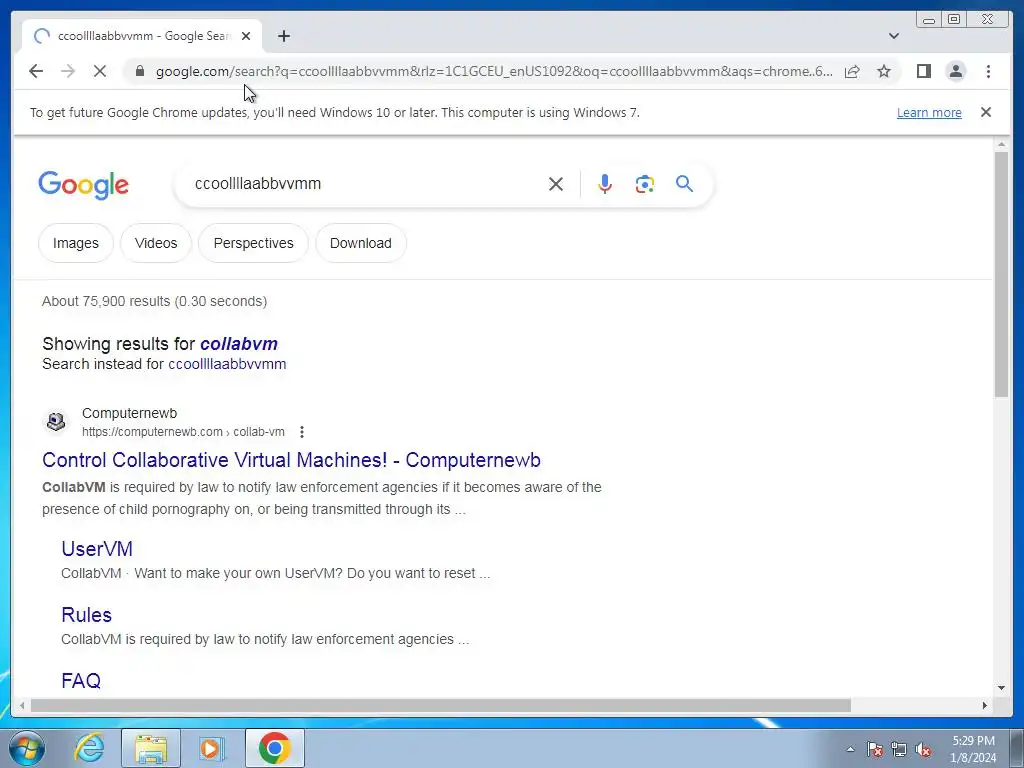Viewport: 1024px width, 768px height.
Task: Click the scroll up arrow
Action: click(x=1001, y=144)
